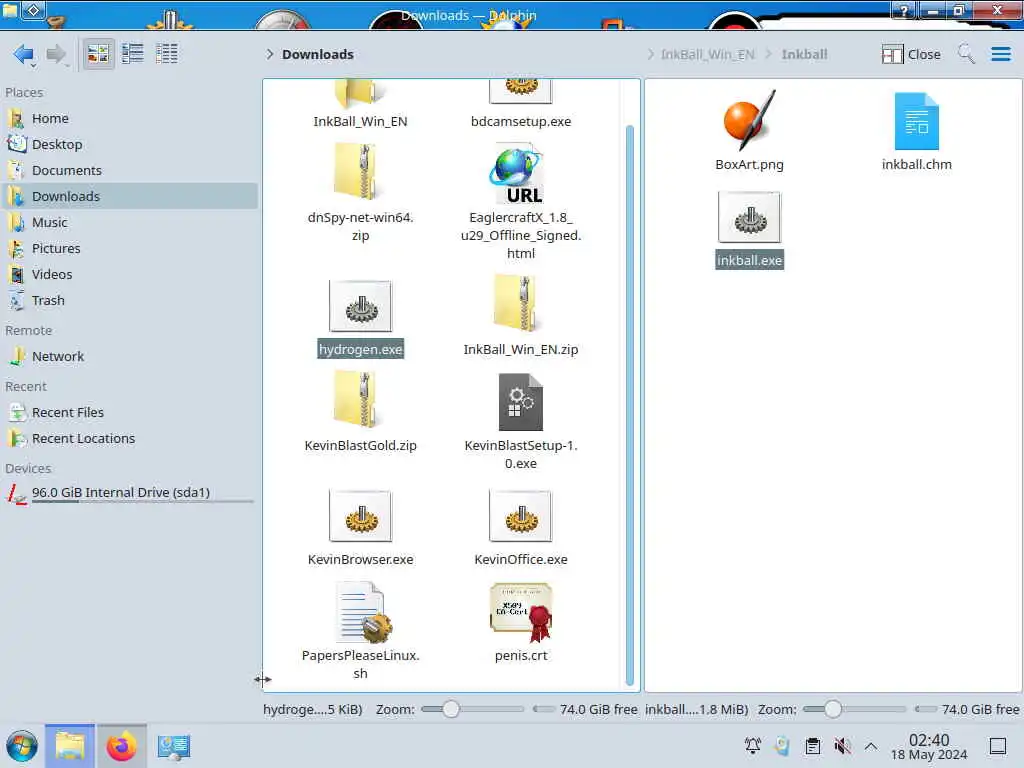This screenshot has height=768, width=1024.
Task: Open clipboard tray icon
Action: [x=812, y=746]
